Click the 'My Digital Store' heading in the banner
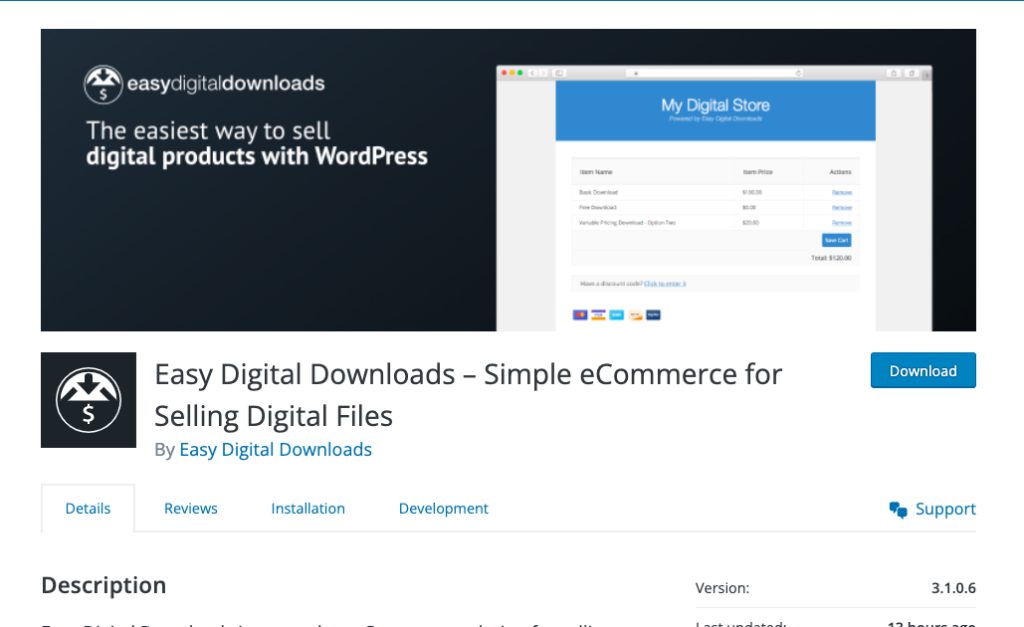Screen dimensions: 1024x627 [715, 105]
